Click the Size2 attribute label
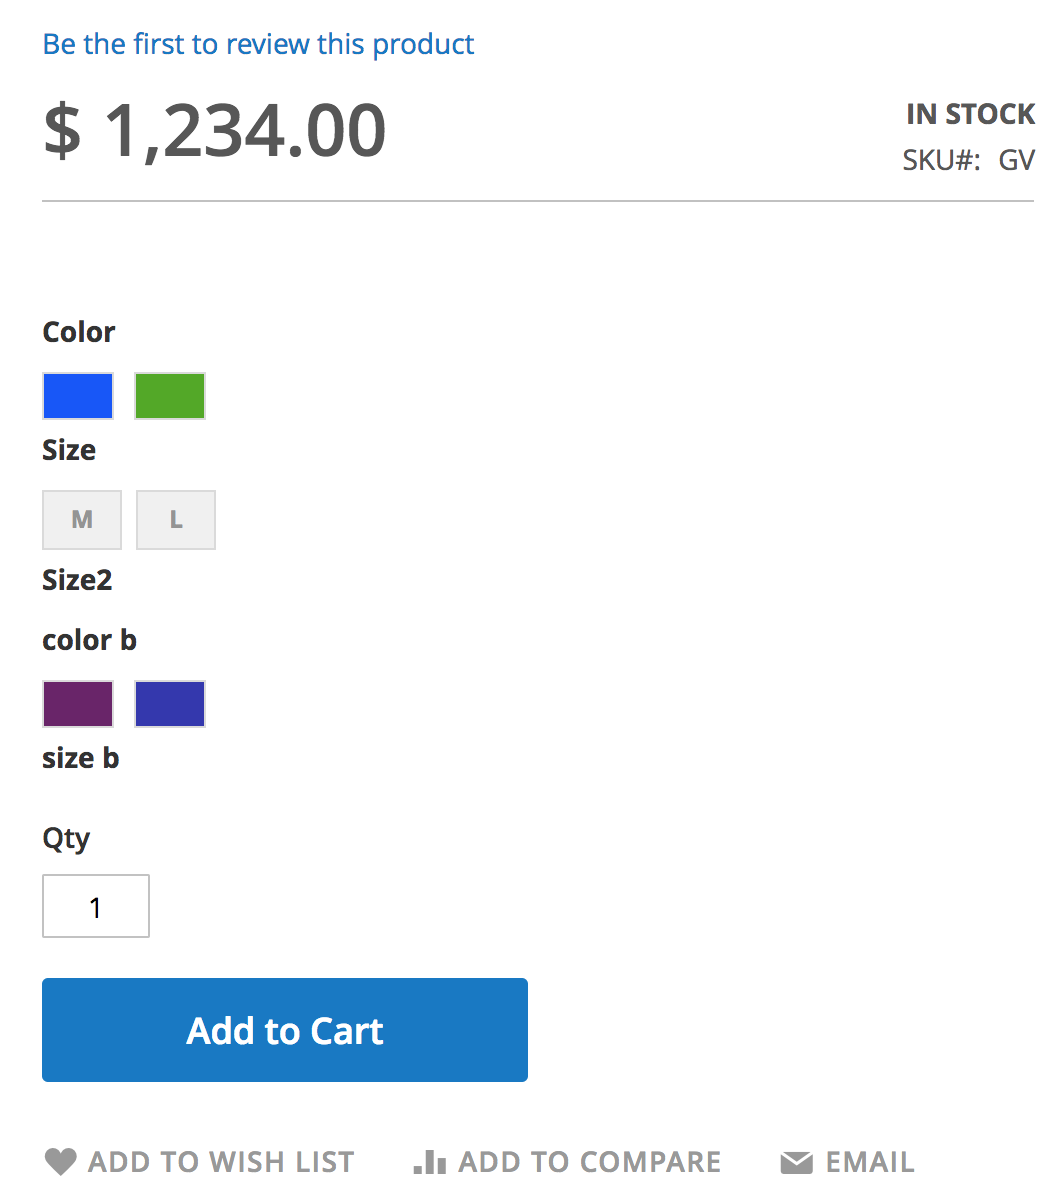The image size is (1062, 1202). coord(77,580)
